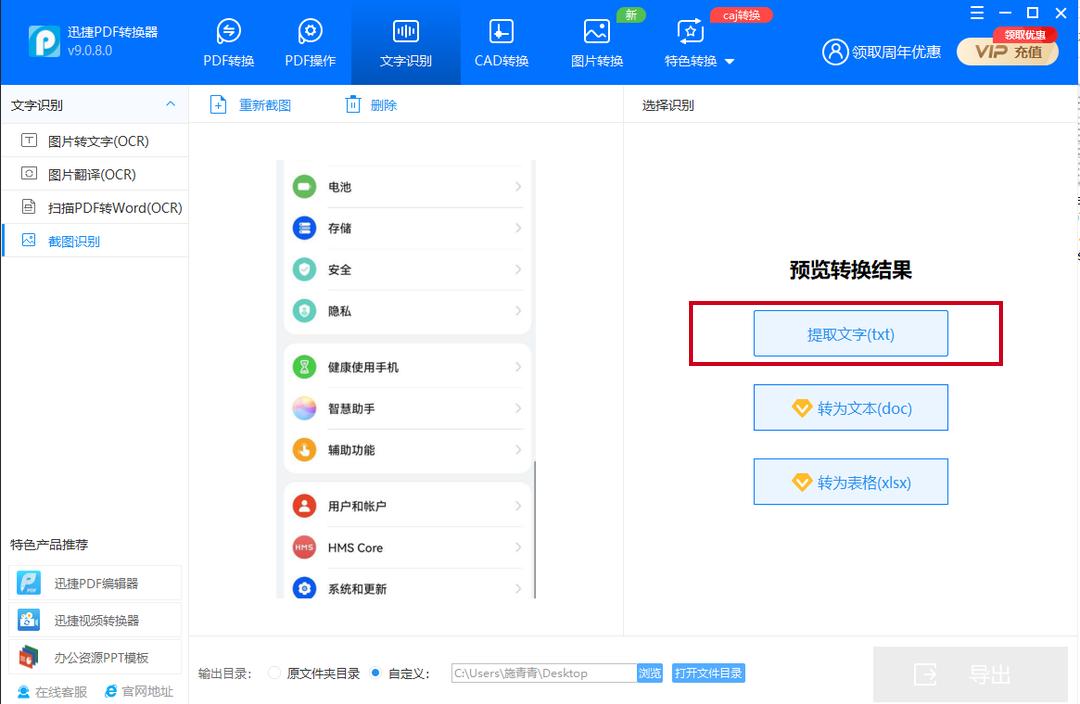This screenshot has height=704, width=1080.
Task: Select the 自定义 output directory option
Action: coord(375,673)
